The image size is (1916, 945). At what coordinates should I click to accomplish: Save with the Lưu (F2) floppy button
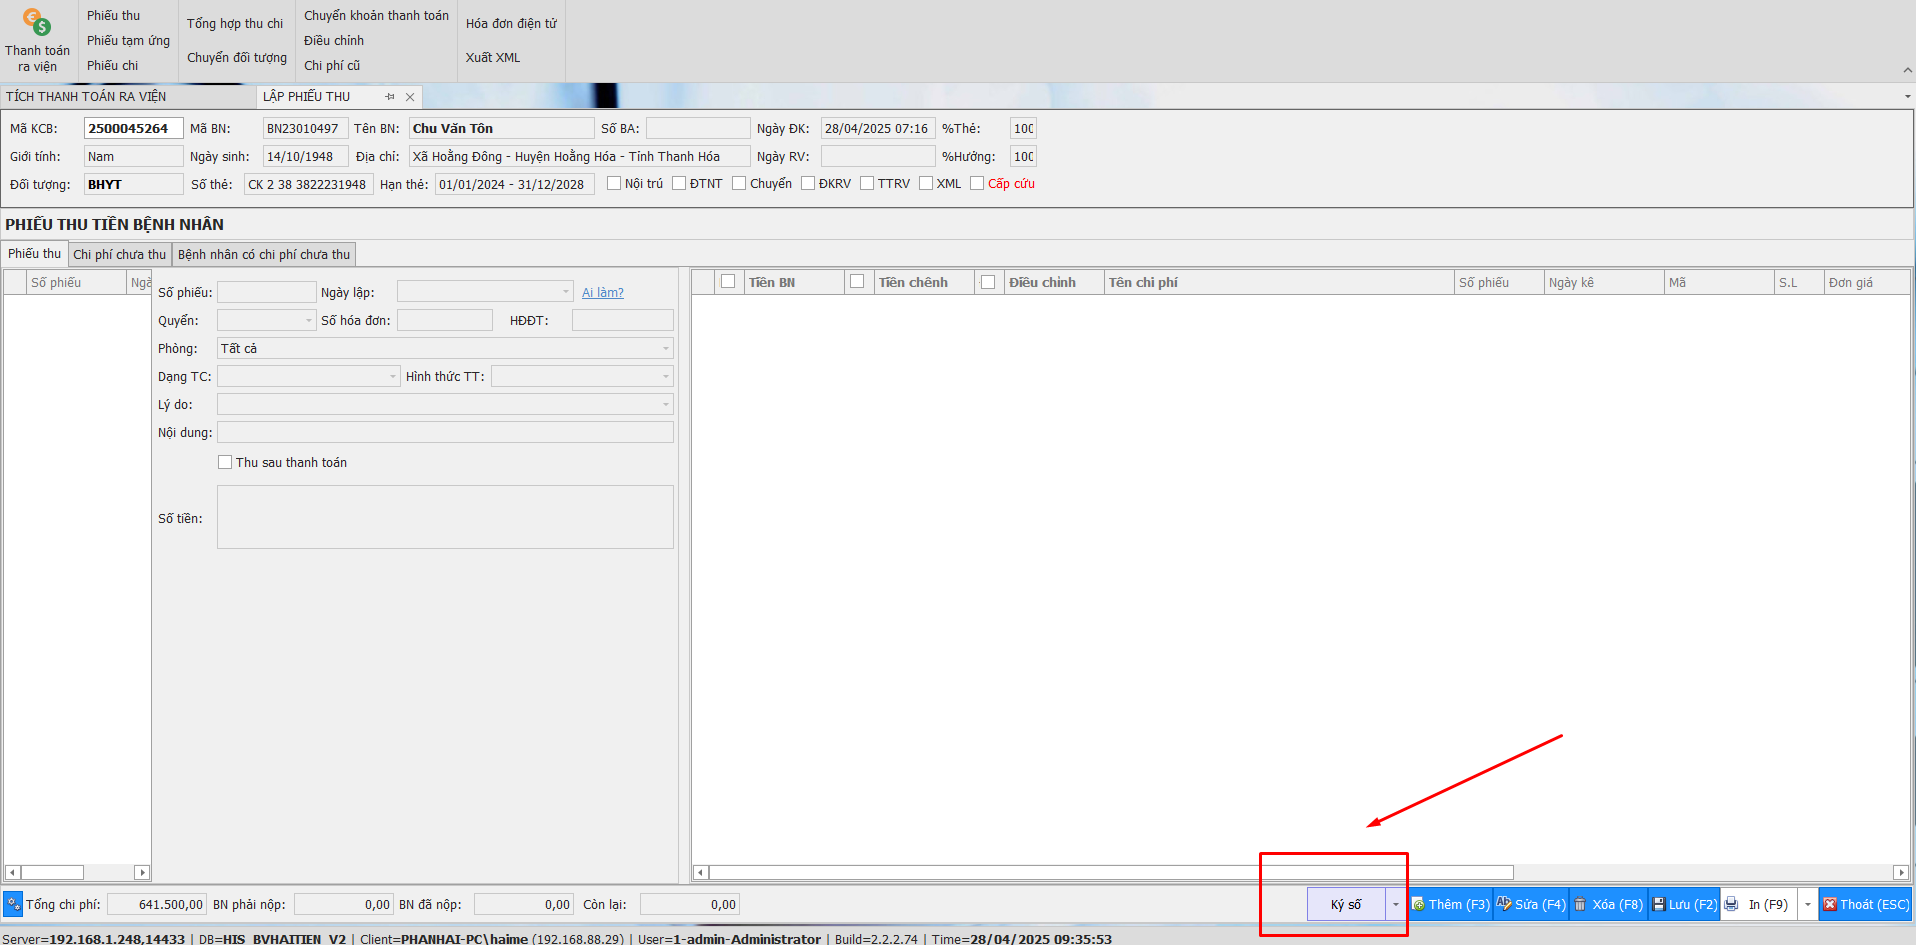[1684, 904]
